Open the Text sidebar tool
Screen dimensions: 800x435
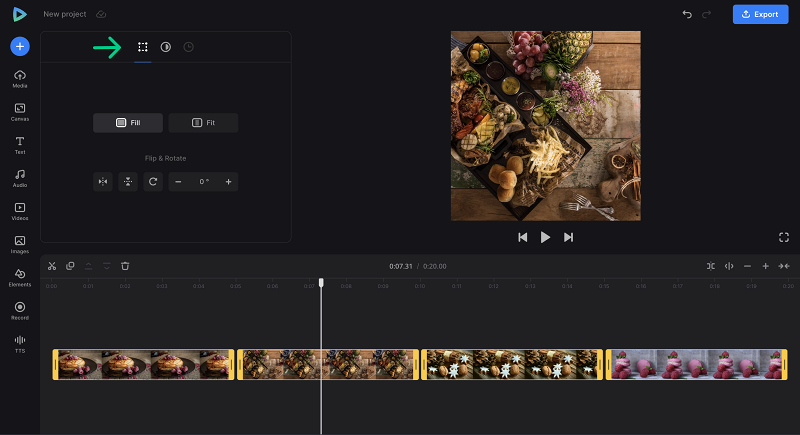(20, 145)
